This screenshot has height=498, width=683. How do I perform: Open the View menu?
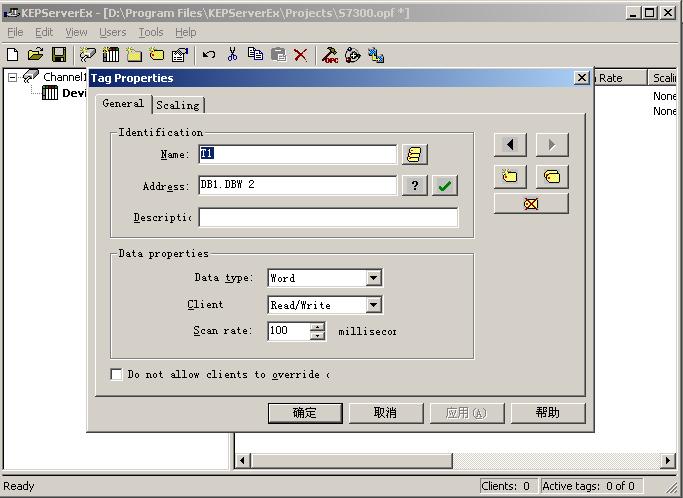pyautogui.click(x=76, y=32)
